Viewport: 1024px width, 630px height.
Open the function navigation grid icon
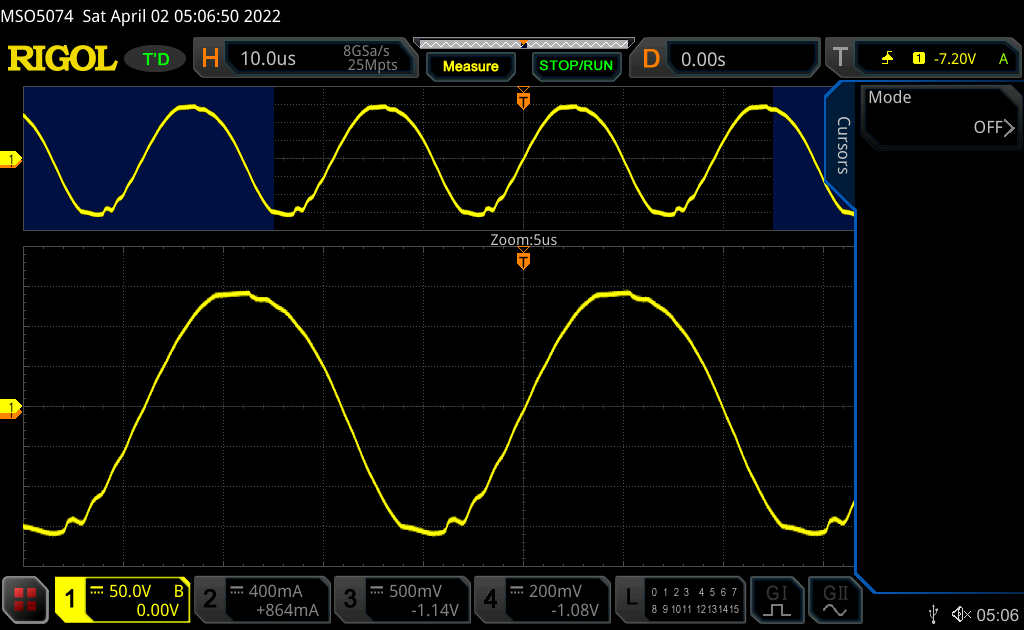click(x=25, y=599)
